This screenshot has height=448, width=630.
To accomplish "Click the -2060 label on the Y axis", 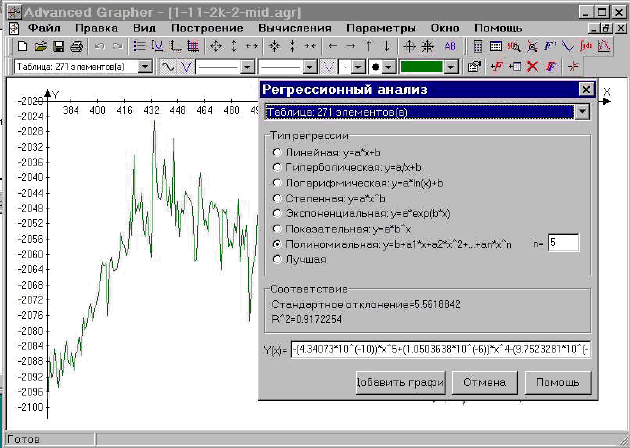I will 30,254.
